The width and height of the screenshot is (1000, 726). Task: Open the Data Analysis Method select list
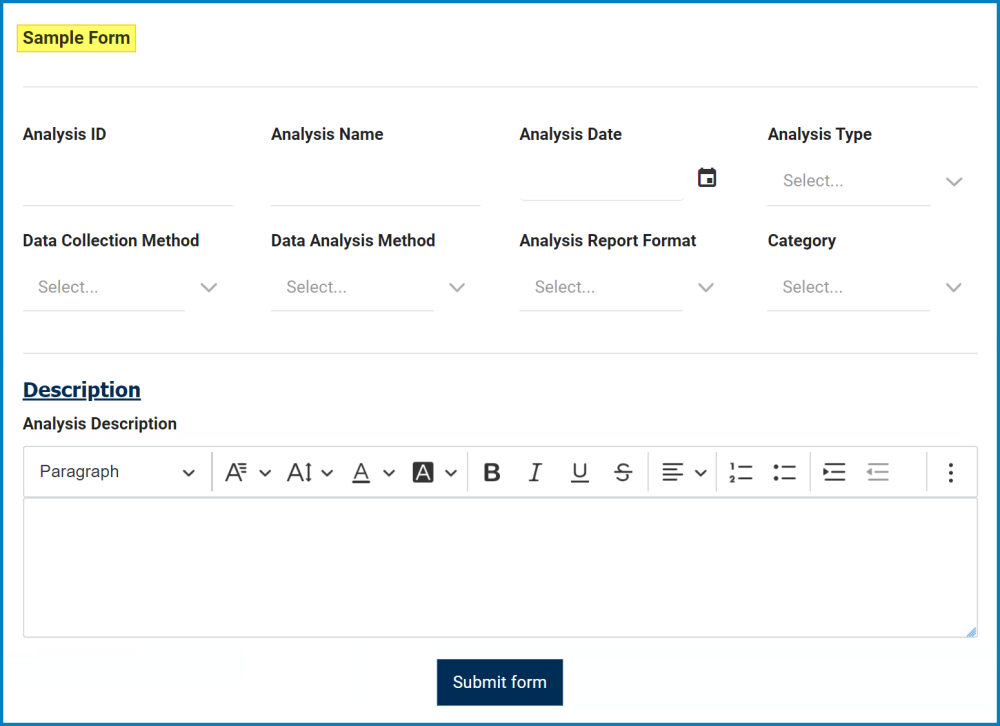tap(368, 288)
